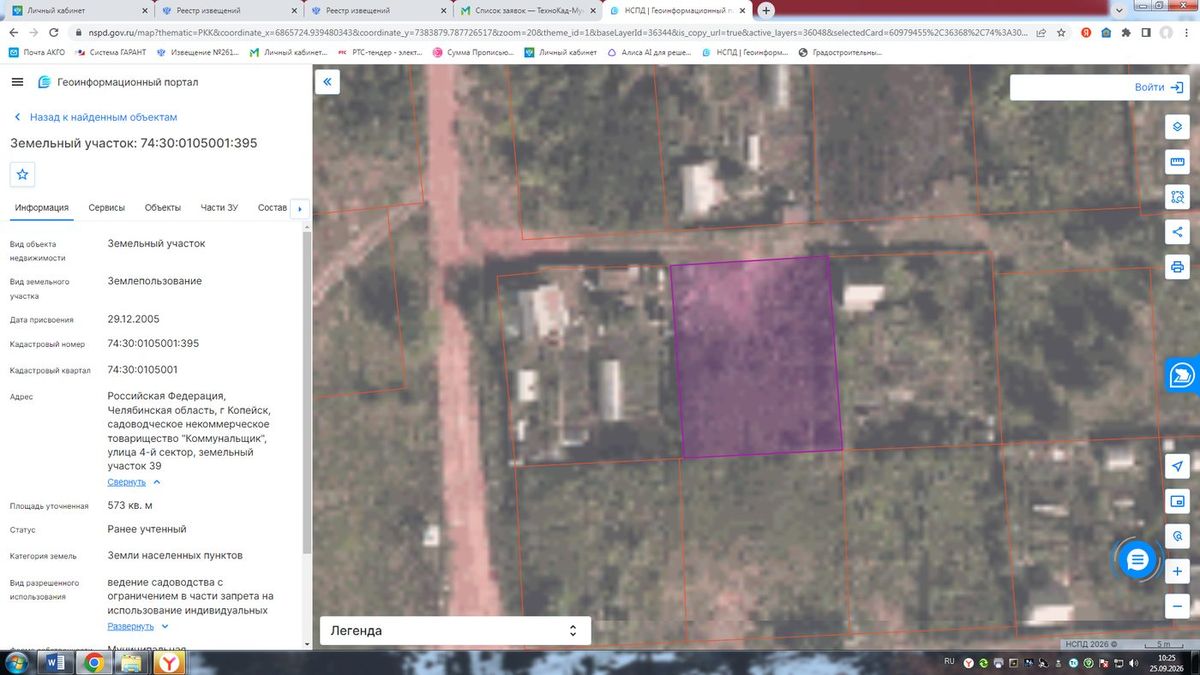Open the hamburger menu of Геоинформационный портал
This screenshot has width=1200, height=675.
[x=18, y=82]
